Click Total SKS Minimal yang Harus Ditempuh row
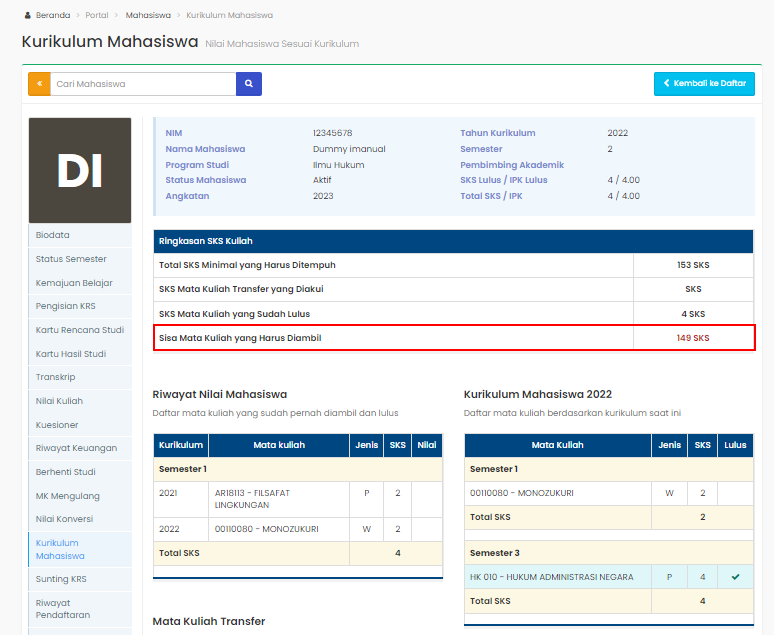 click(x=453, y=265)
